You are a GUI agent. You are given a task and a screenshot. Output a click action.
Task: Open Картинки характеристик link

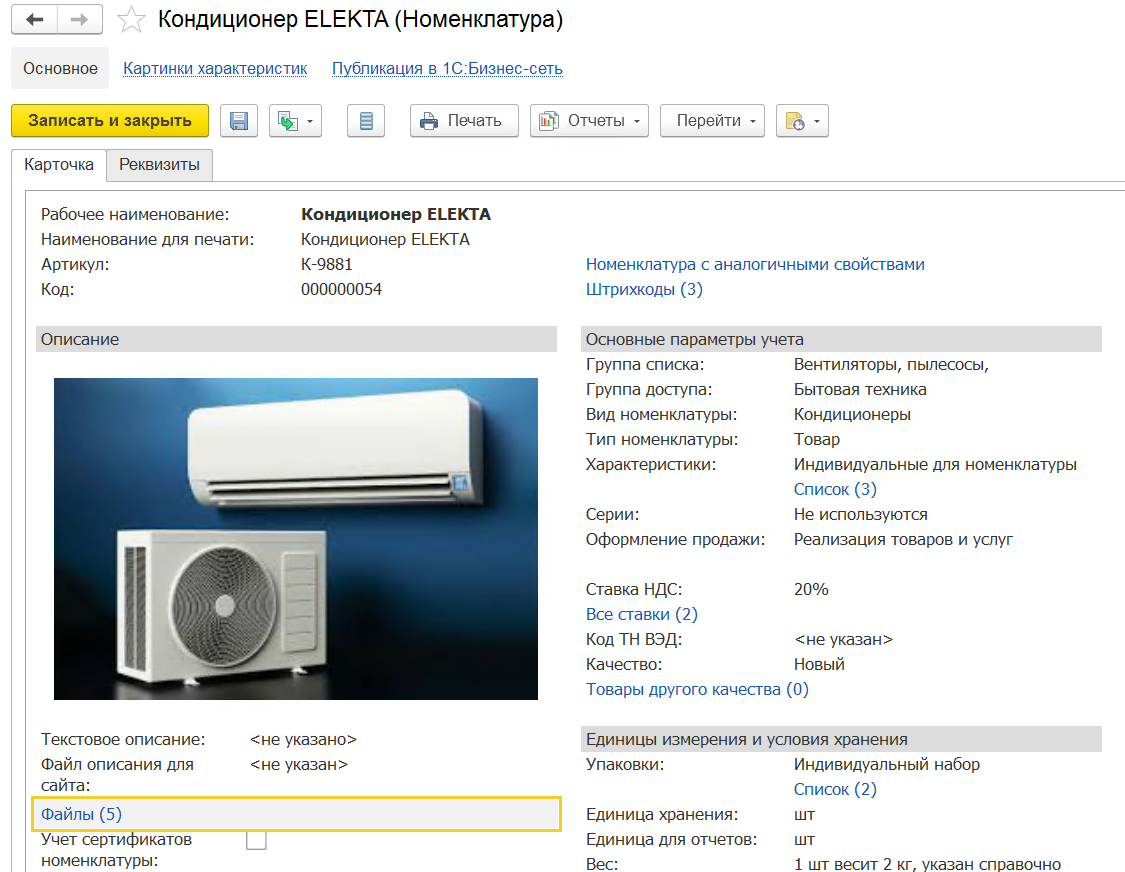point(215,68)
